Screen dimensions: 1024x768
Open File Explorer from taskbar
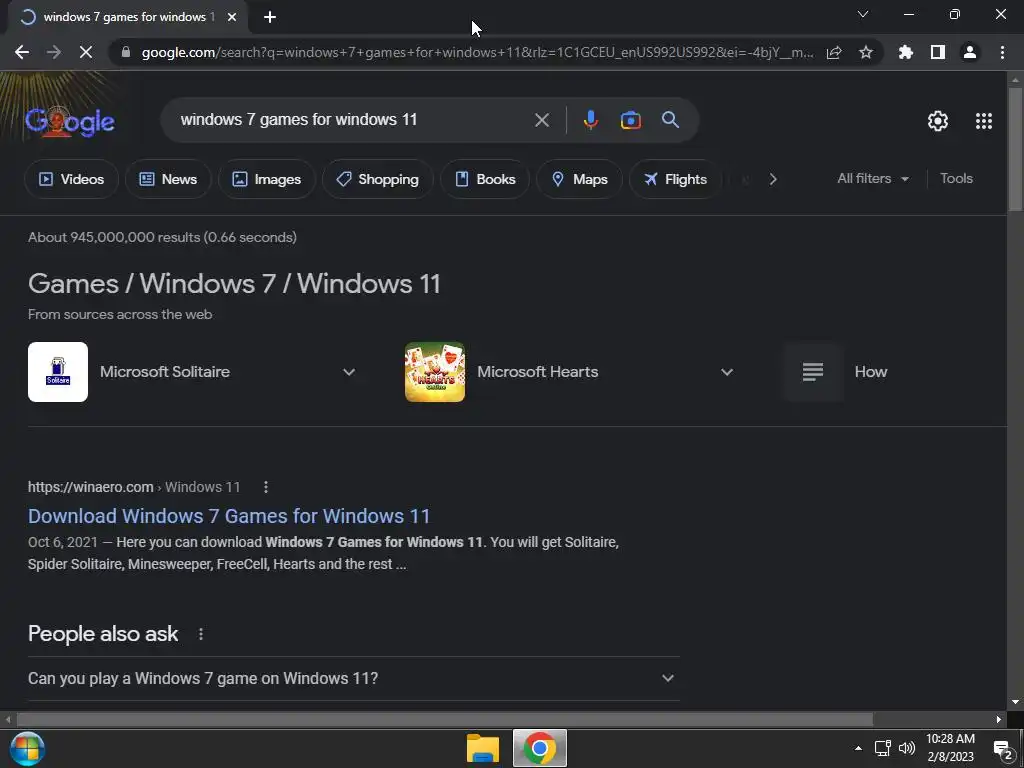[x=483, y=748]
